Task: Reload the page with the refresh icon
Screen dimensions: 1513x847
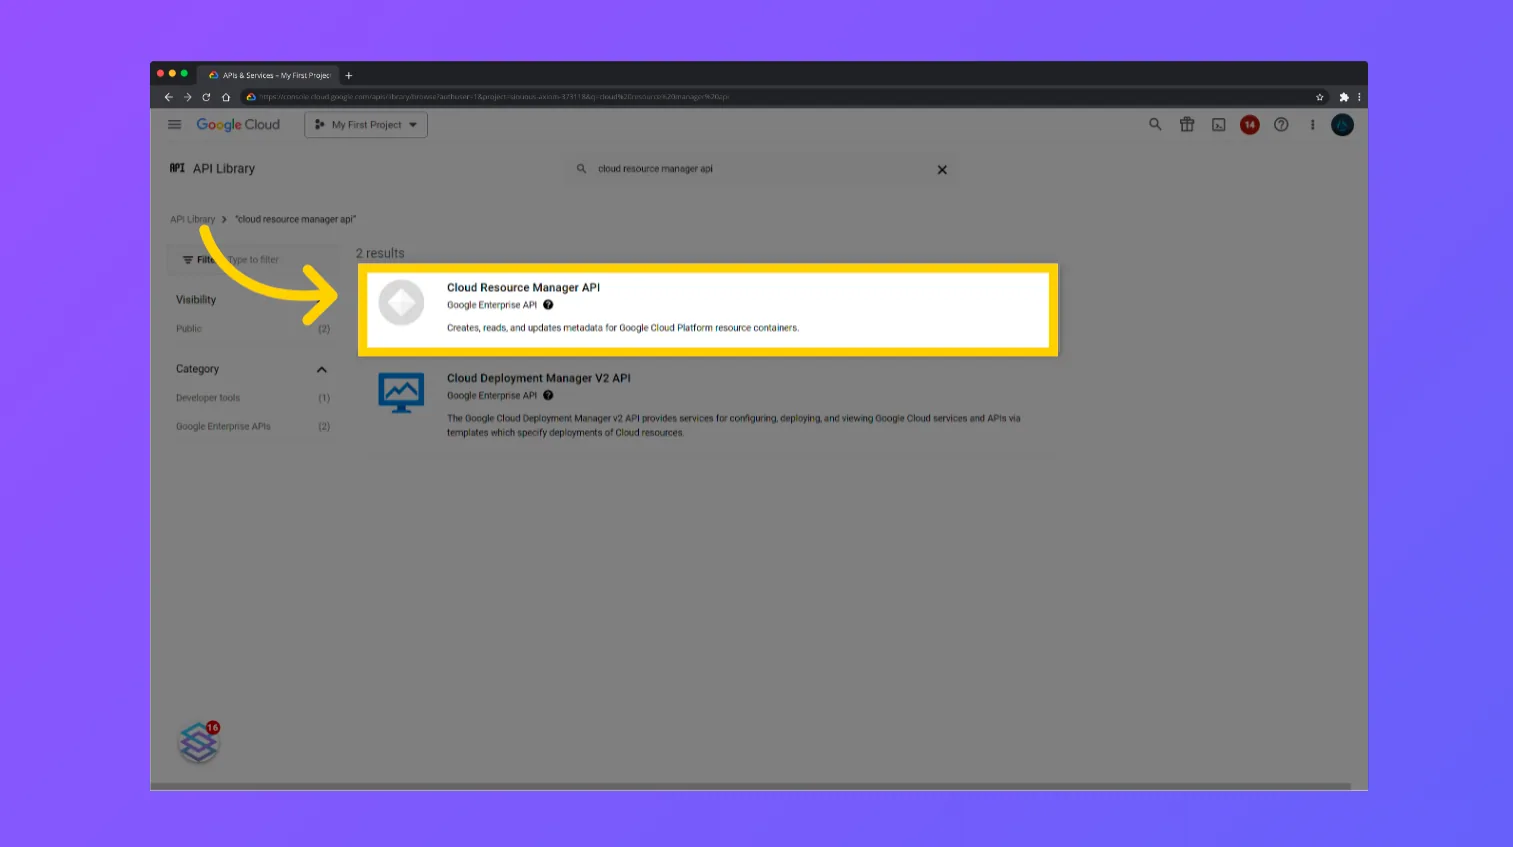Action: tap(206, 97)
